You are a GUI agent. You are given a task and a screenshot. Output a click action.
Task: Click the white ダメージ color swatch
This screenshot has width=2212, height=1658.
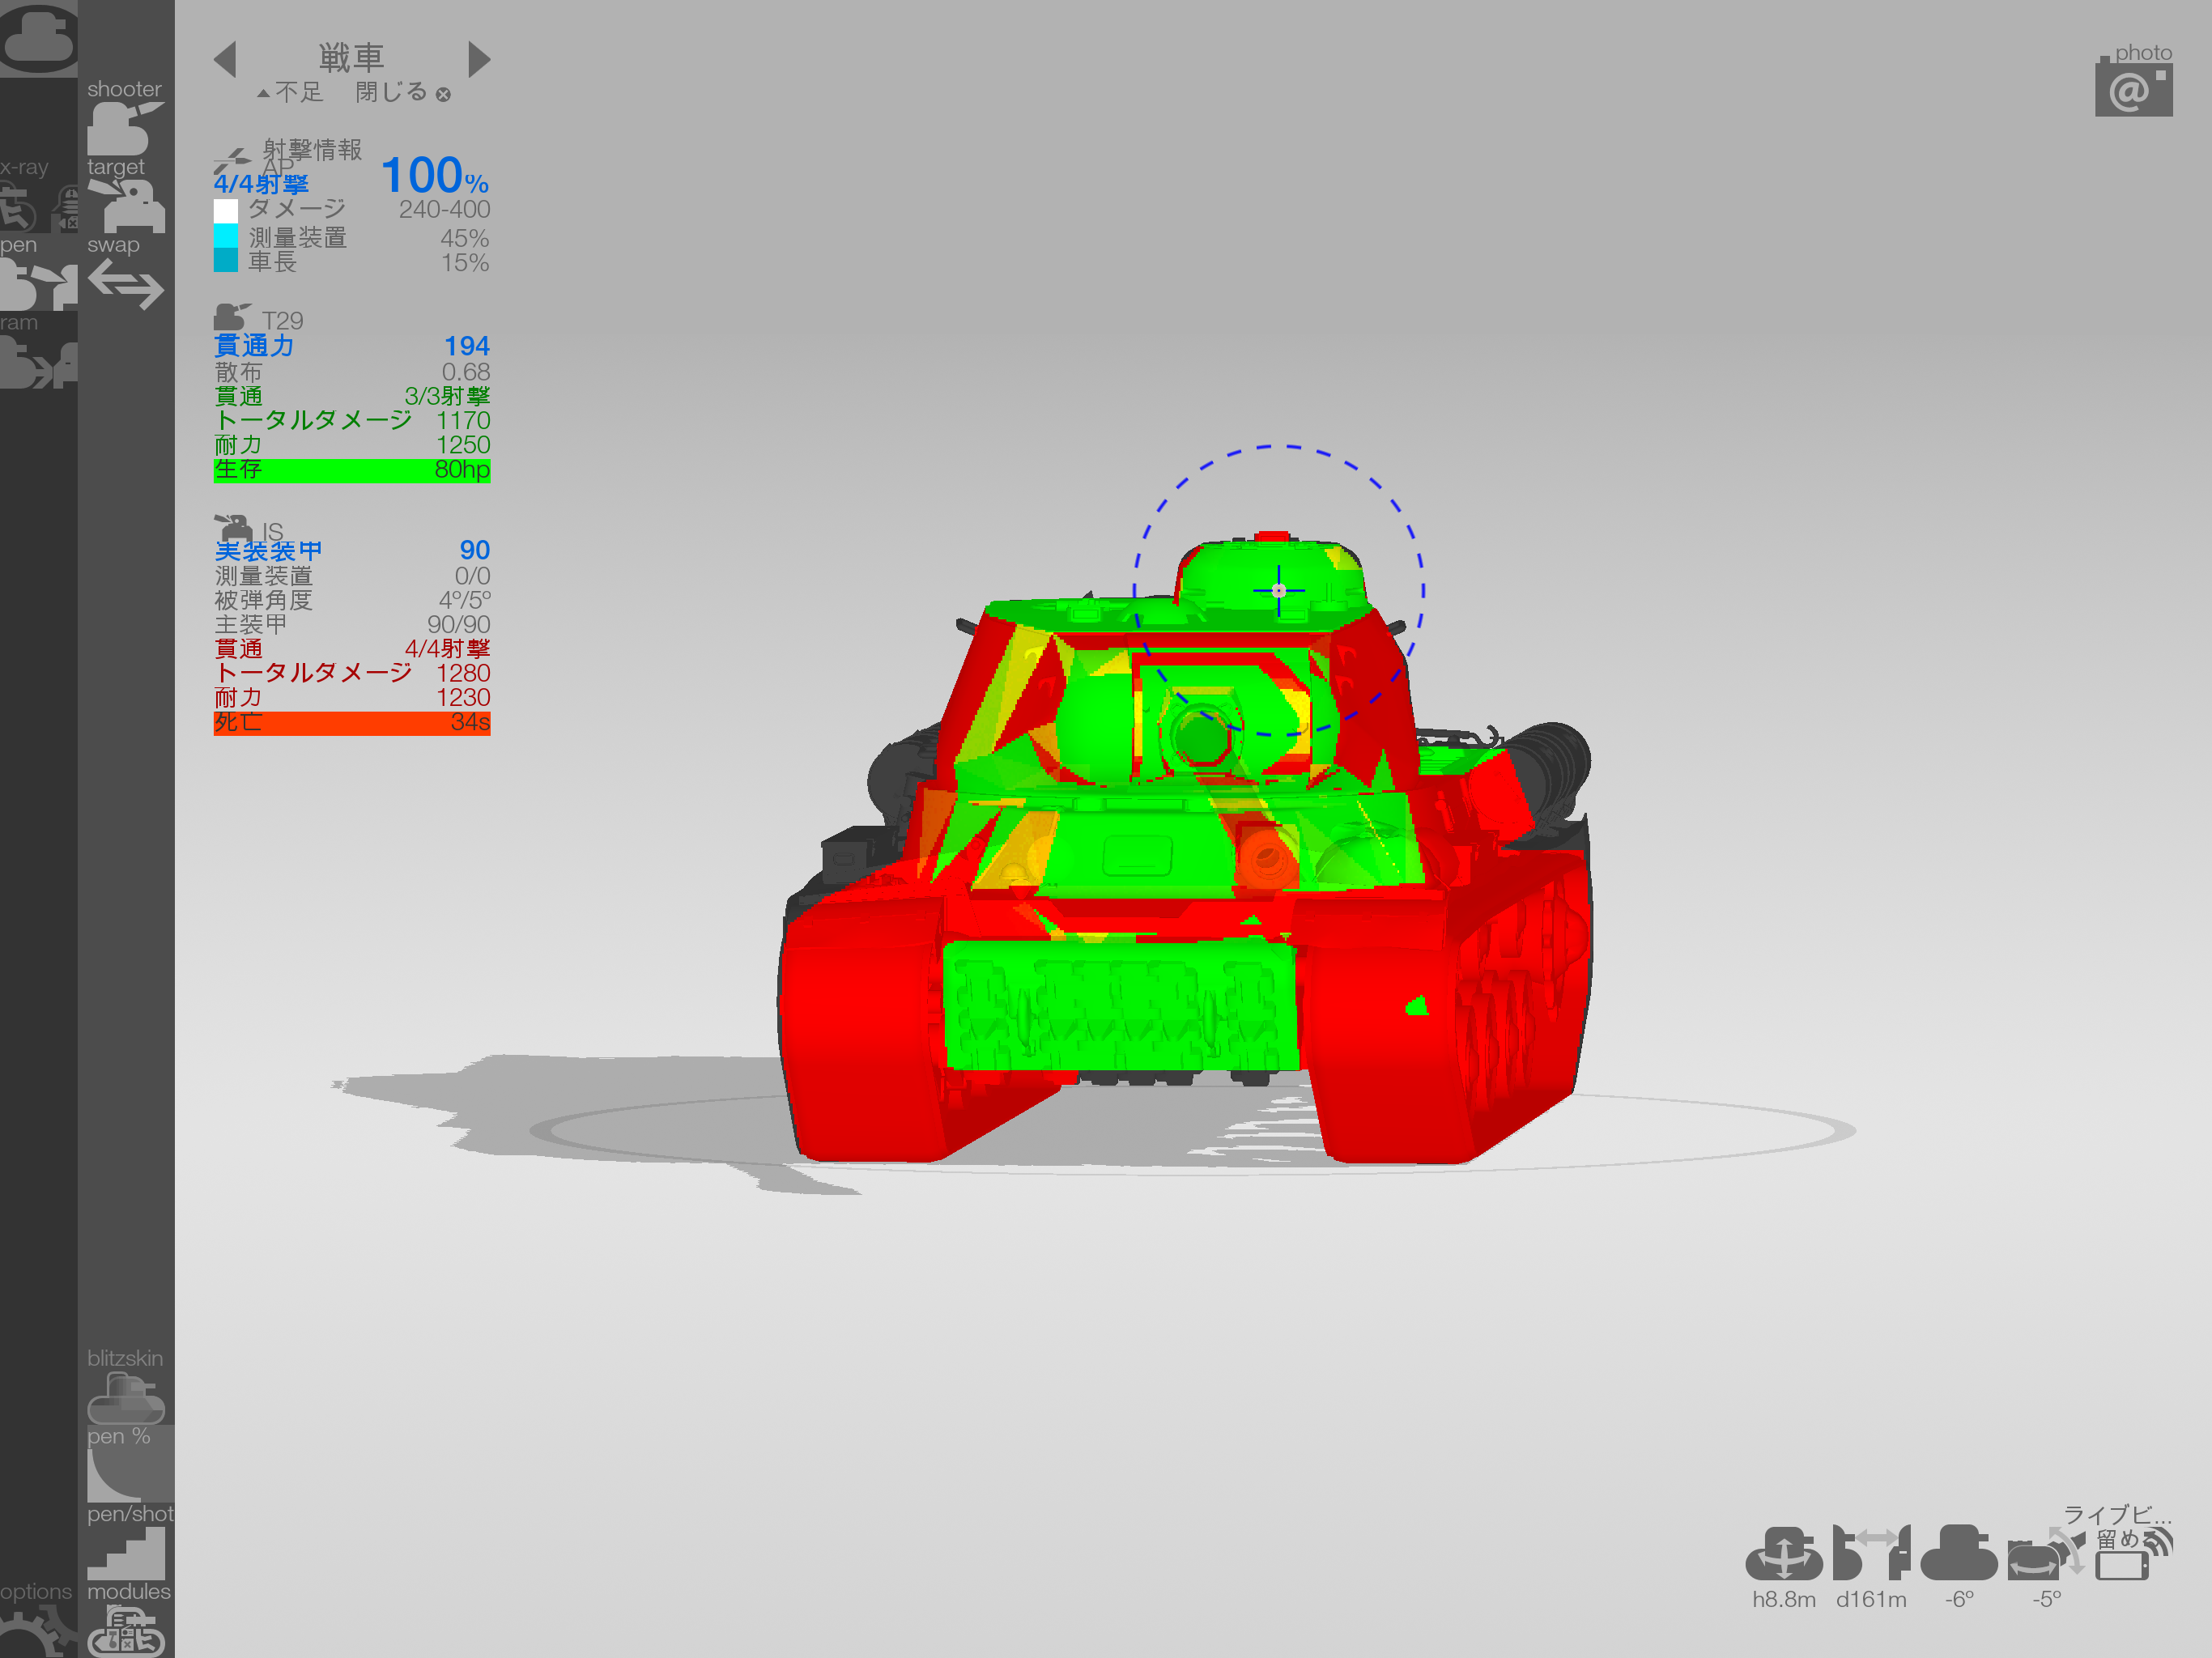coord(226,210)
